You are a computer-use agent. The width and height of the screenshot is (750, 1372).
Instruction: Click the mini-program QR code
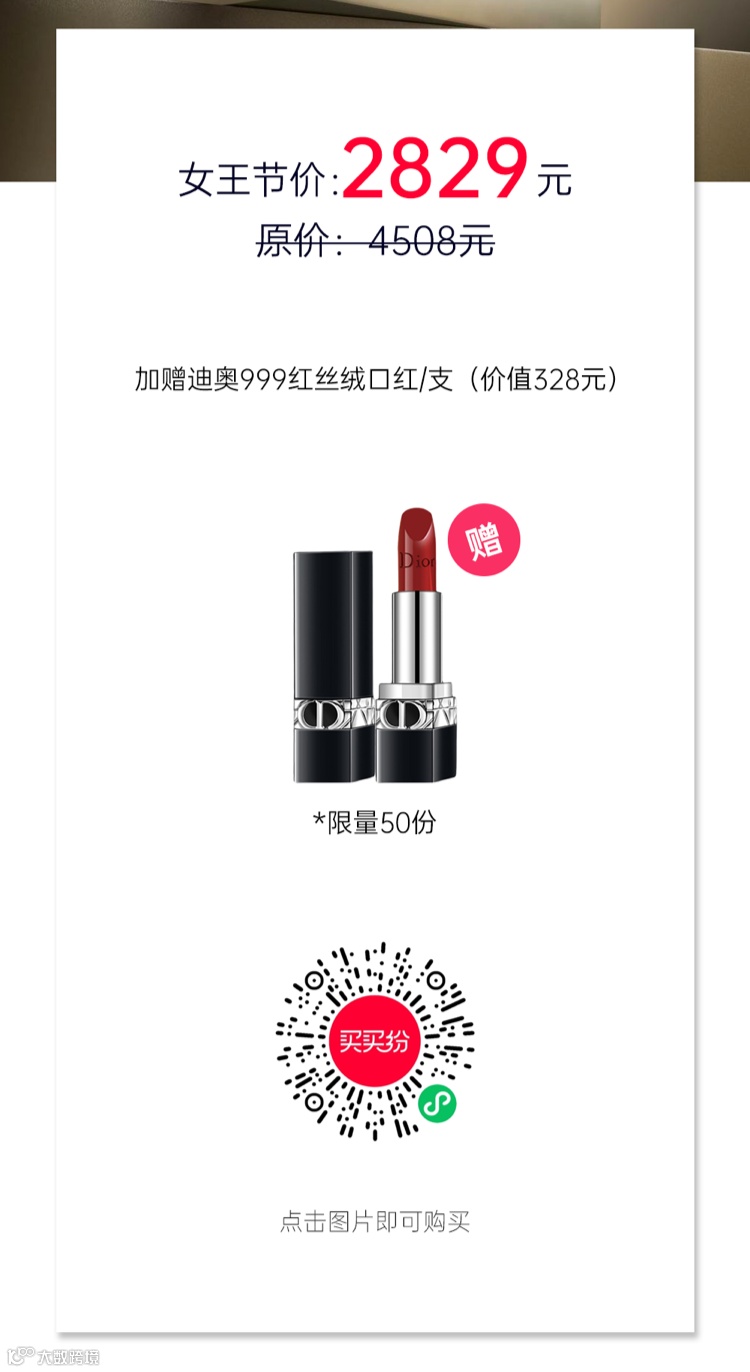point(375,1040)
